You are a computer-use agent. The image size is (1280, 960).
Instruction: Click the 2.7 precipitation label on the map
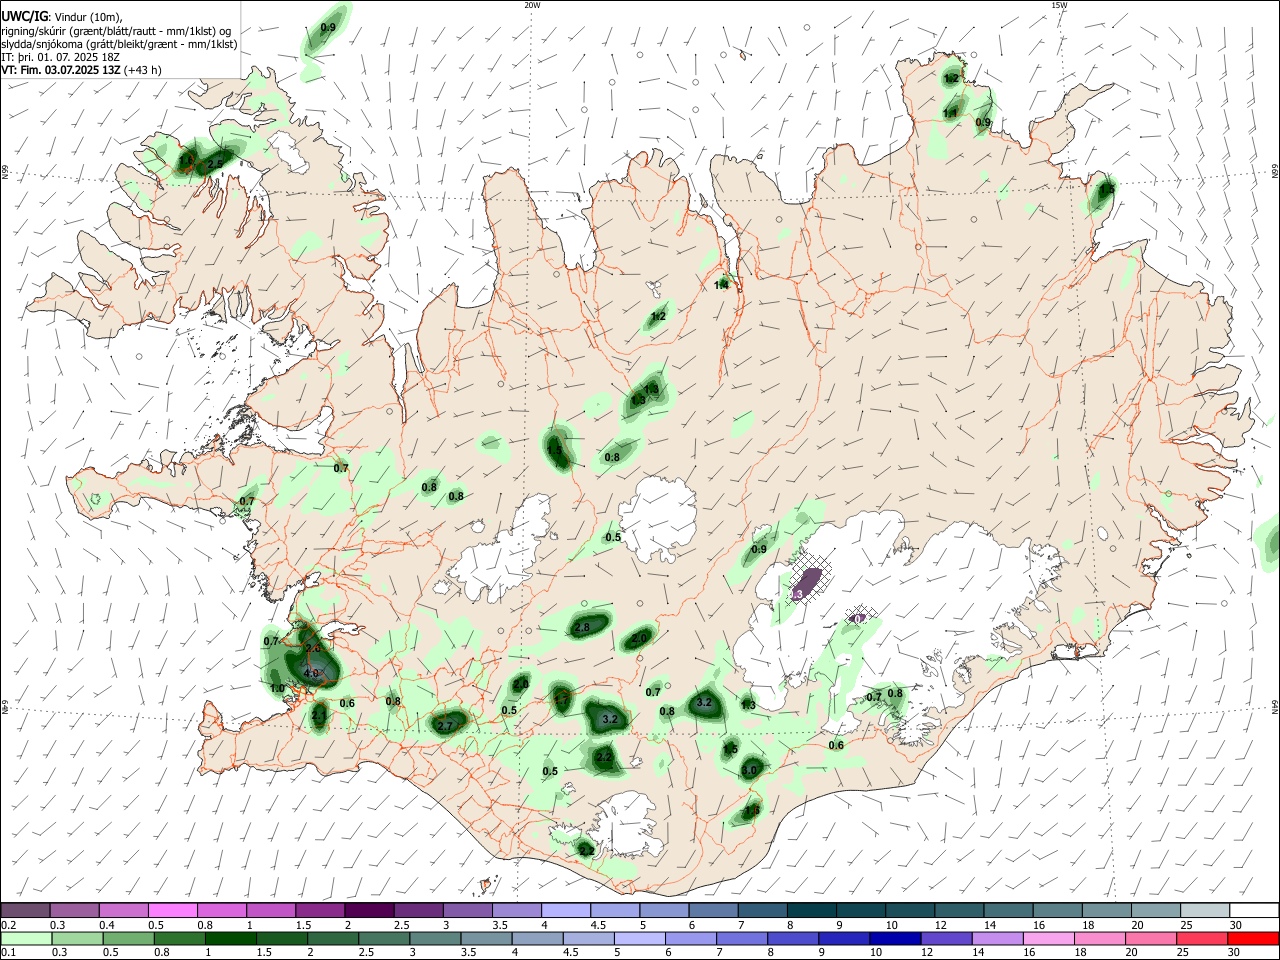tap(446, 725)
